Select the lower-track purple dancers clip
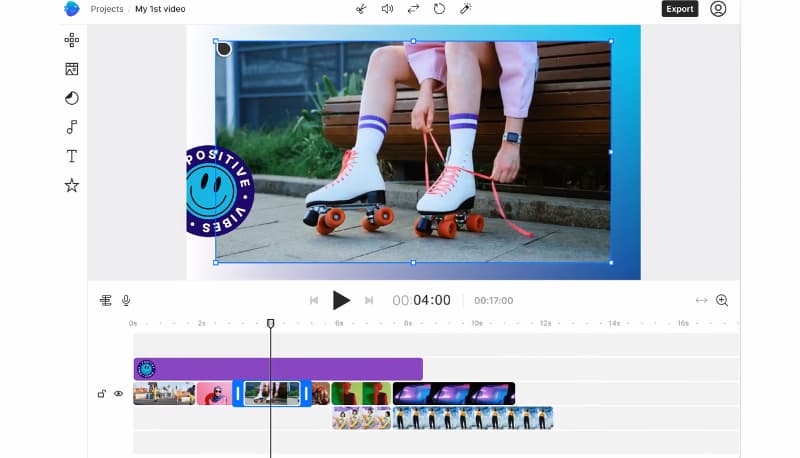The height and width of the screenshot is (458, 800). pyautogui.click(x=361, y=418)
